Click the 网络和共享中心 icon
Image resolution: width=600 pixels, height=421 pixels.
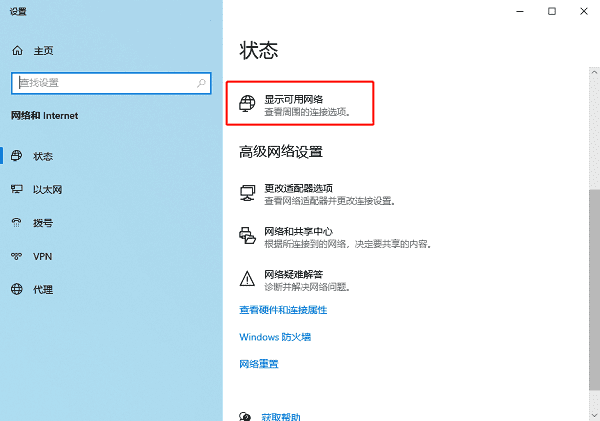coord(247,235)
